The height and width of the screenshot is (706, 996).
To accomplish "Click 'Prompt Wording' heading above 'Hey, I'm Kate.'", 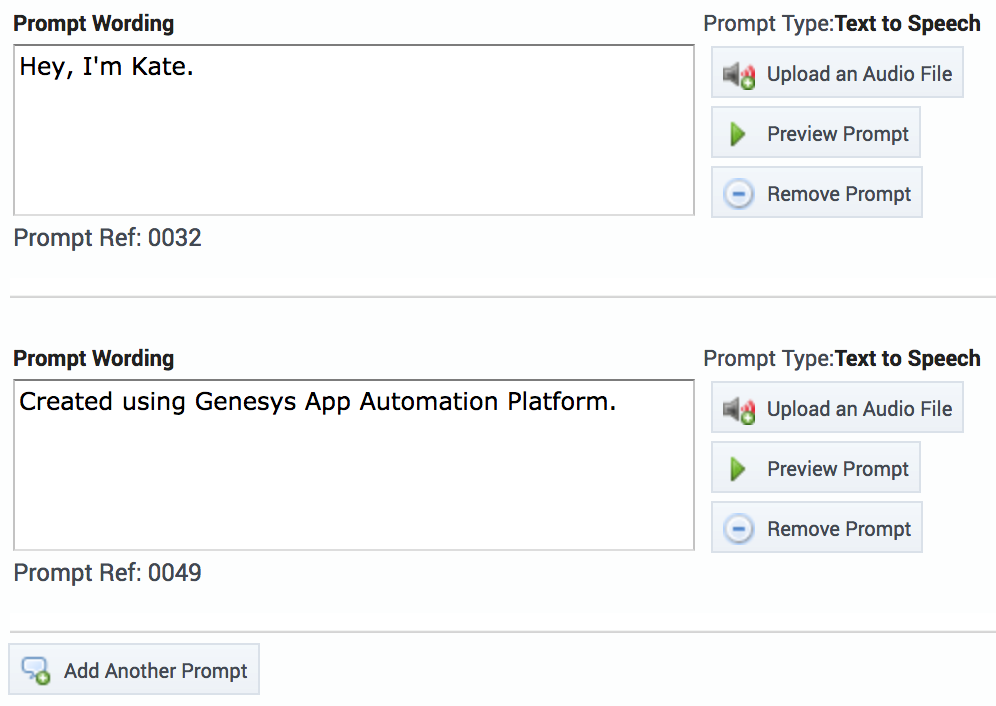I will (x=93, y=24).
